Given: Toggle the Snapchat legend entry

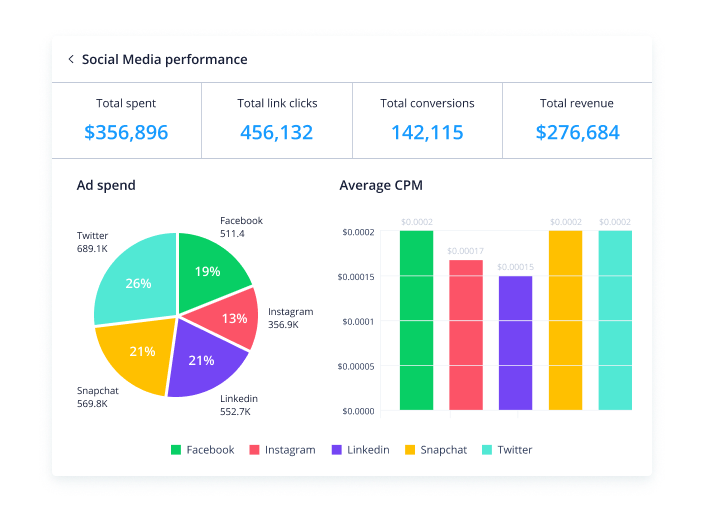Looking at the screenshot, I should [x=435, y=450].
